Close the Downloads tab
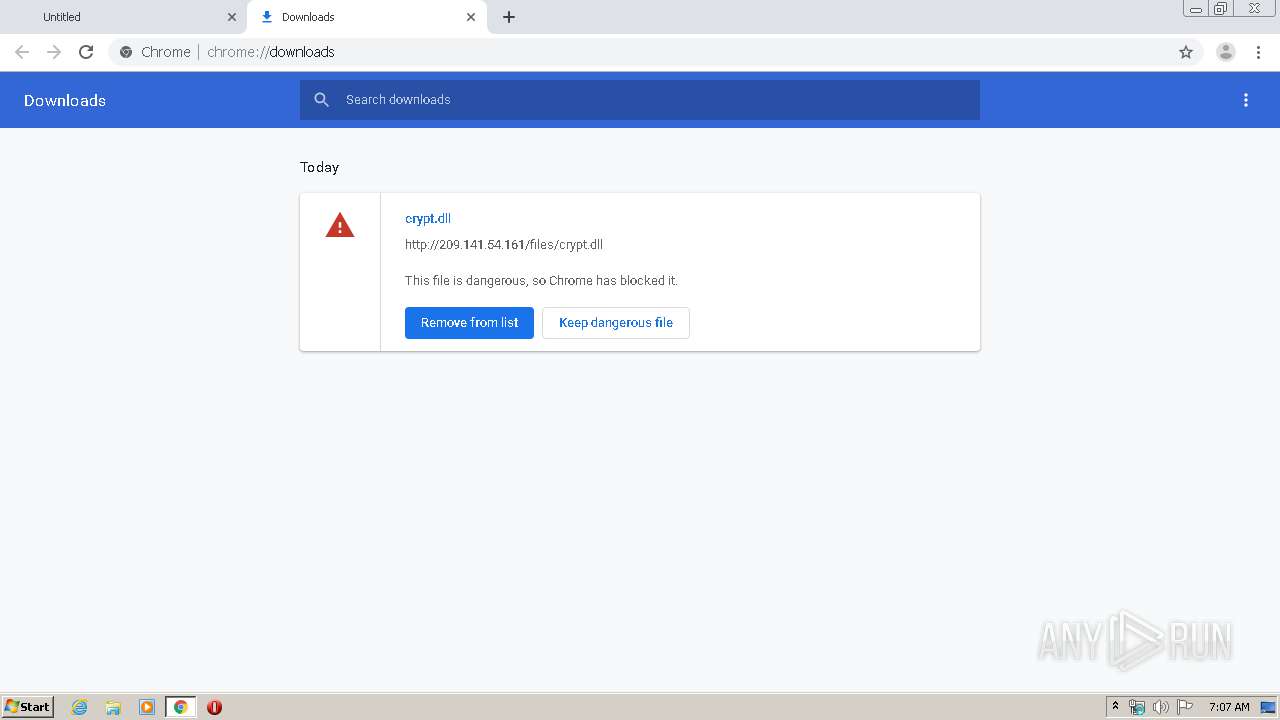 pos(471,17)
